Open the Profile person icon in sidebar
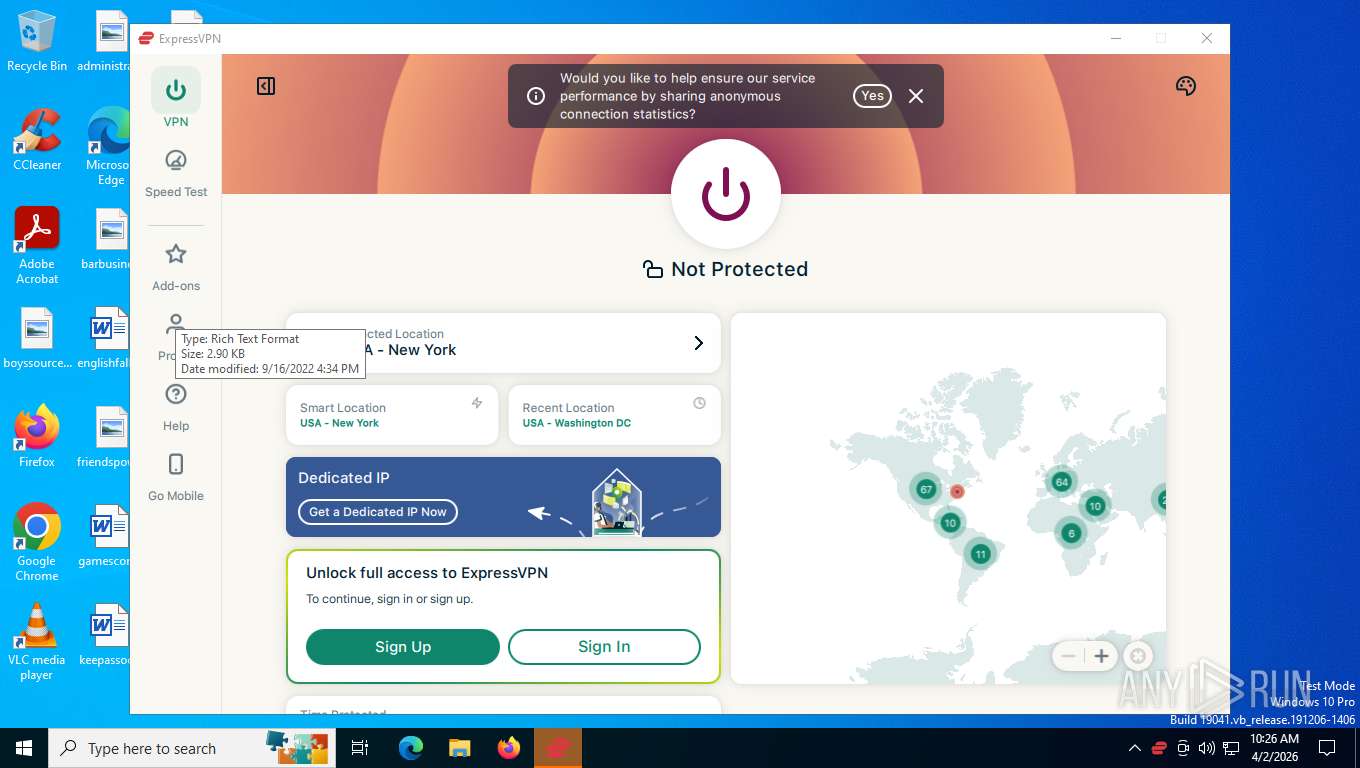Image resolution: width=1360 pixels, height=768 pixels. pos(176,323)
